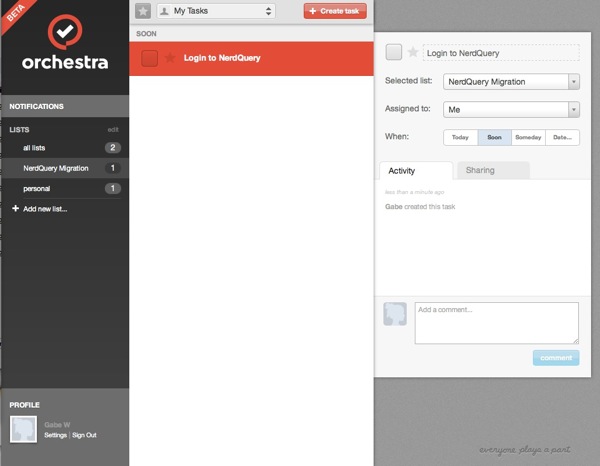The height and width of the screenshot is (466, 600).
Task: Click the Add a comment text box
Action: tap(497, 323)
